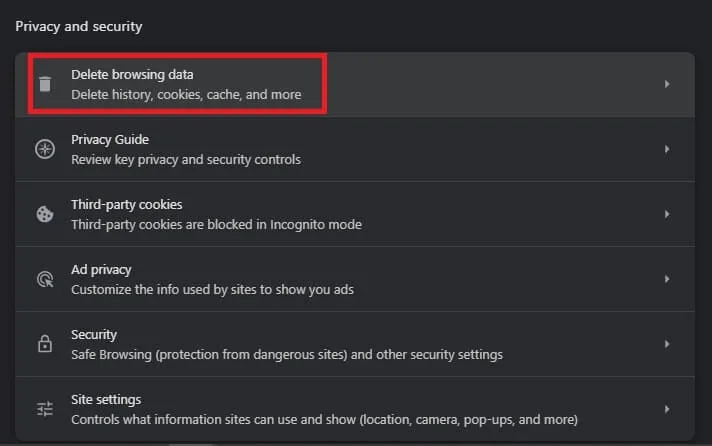
Task: Expand the Site settings row arrow
Action: coord(667,409)
